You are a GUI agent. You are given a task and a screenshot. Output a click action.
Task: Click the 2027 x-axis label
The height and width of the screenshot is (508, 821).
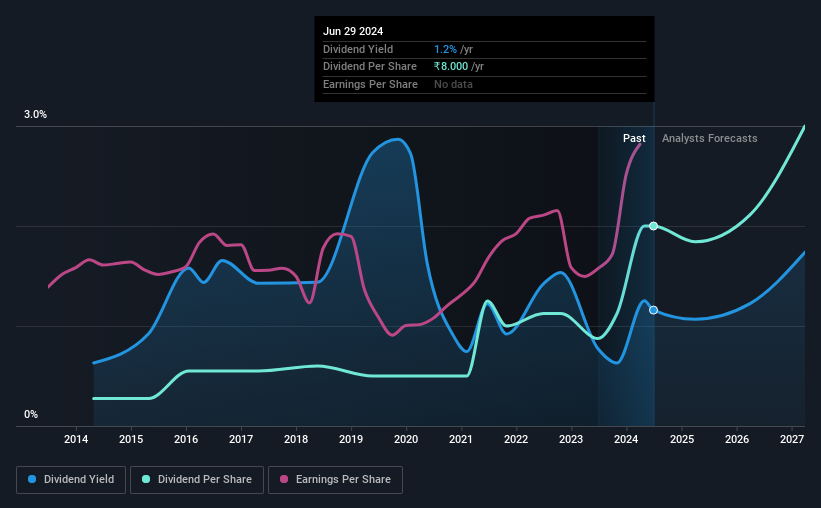(792, 439)
